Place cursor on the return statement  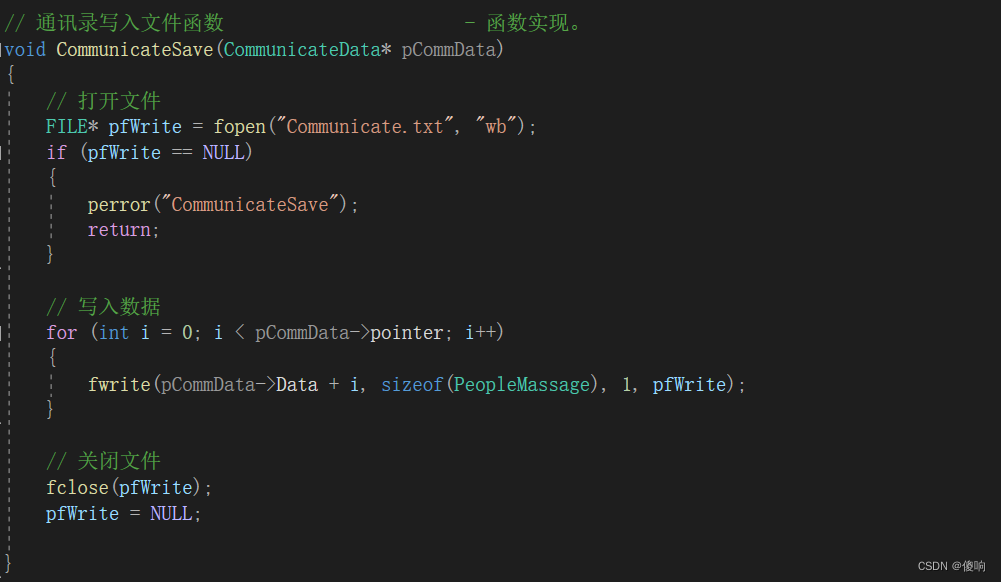(119, 230)
